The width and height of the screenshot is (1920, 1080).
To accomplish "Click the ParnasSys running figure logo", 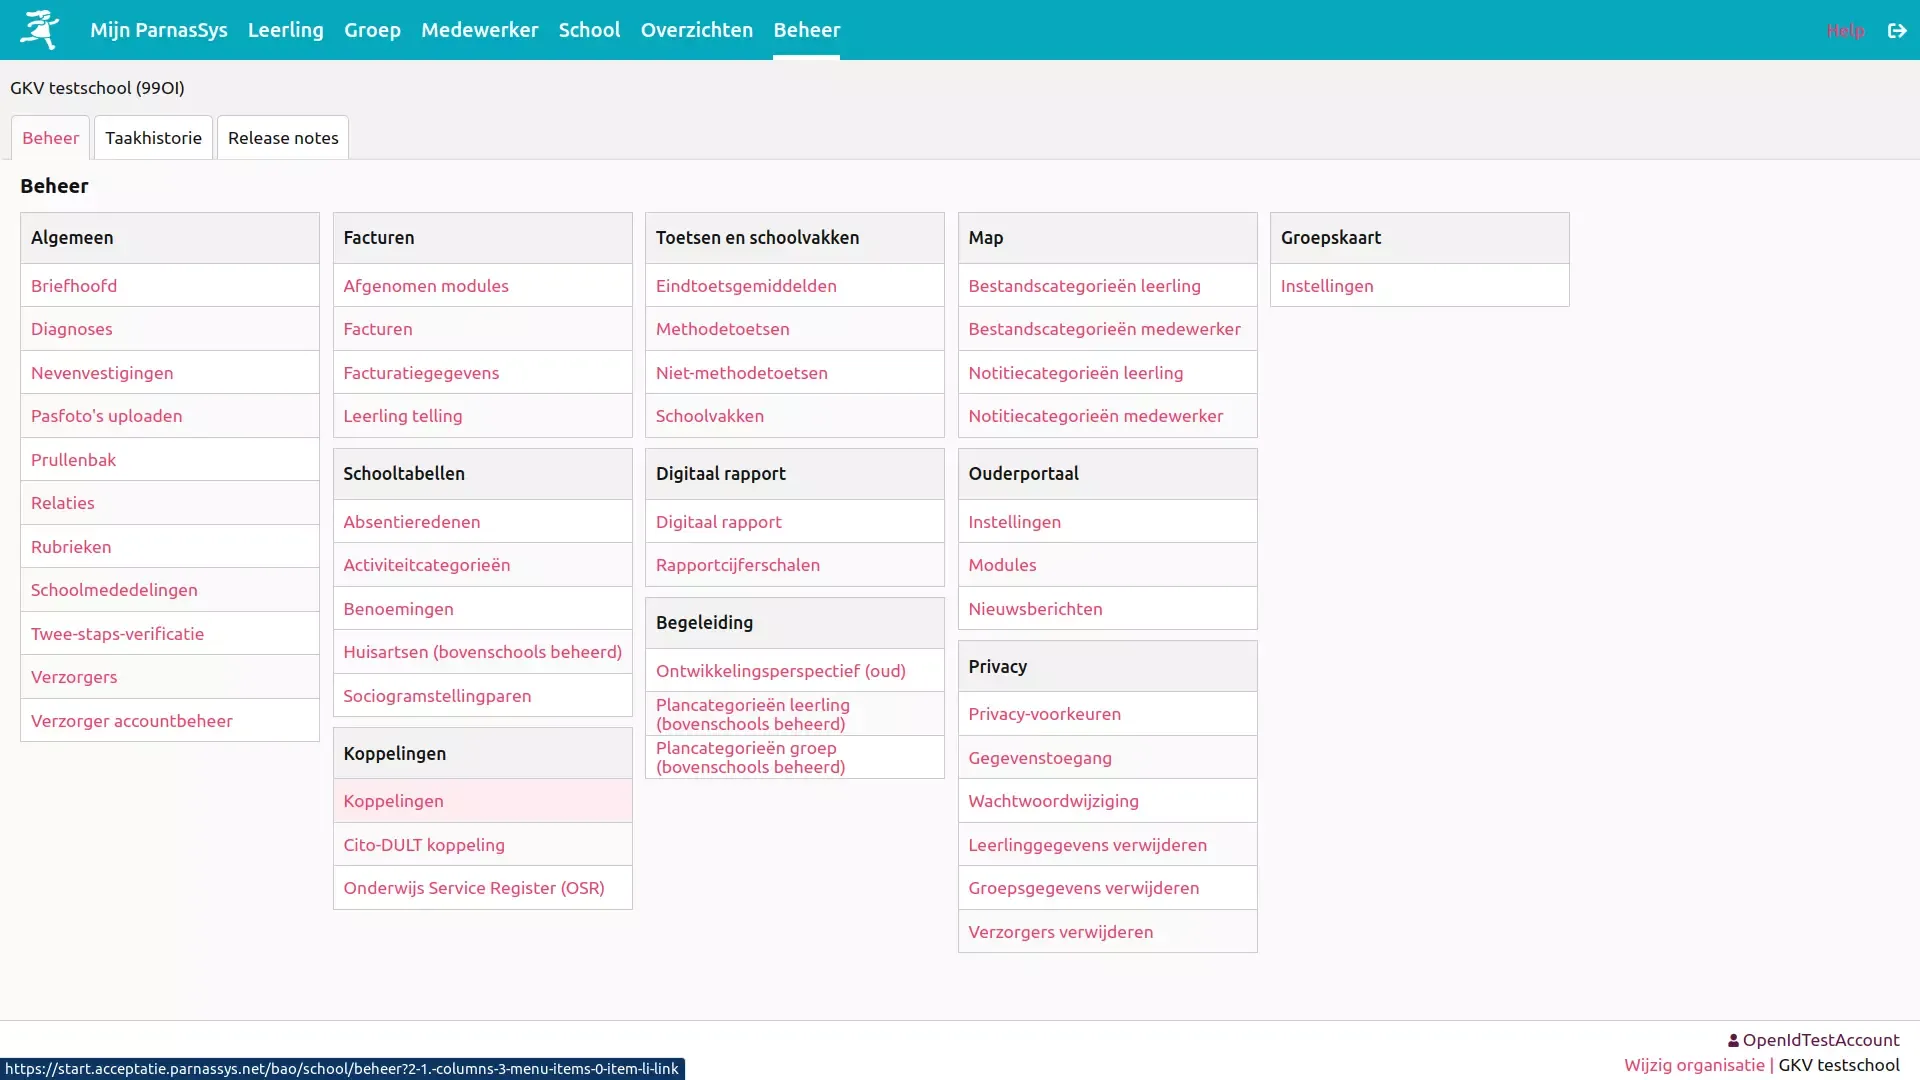I will click(x=39, y=29).
